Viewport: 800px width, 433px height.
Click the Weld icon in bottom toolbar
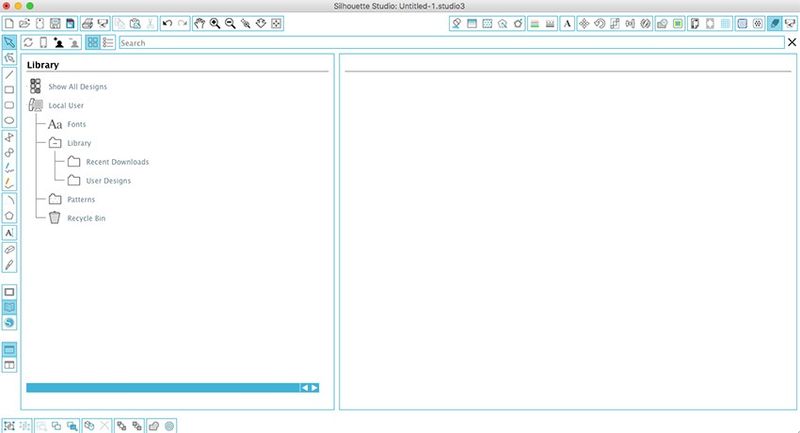pos(154,426)
